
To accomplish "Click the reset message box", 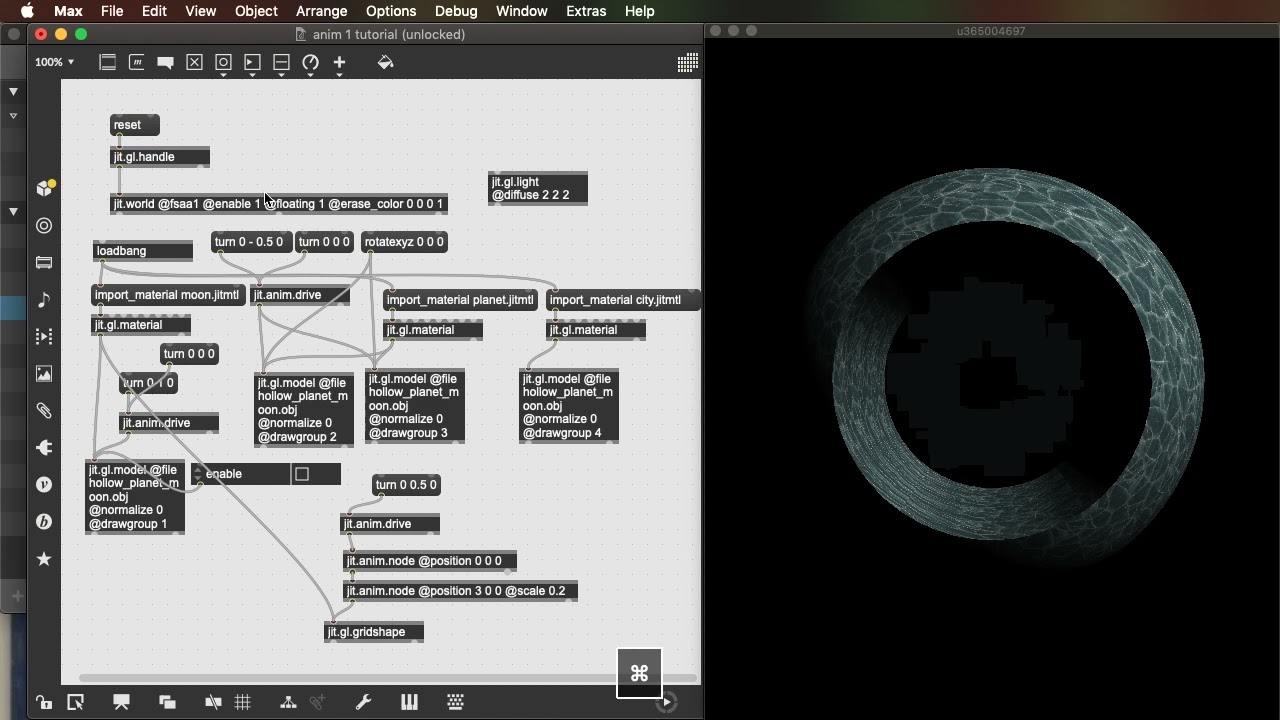I will pyautogui.click(x=134, y=125).
